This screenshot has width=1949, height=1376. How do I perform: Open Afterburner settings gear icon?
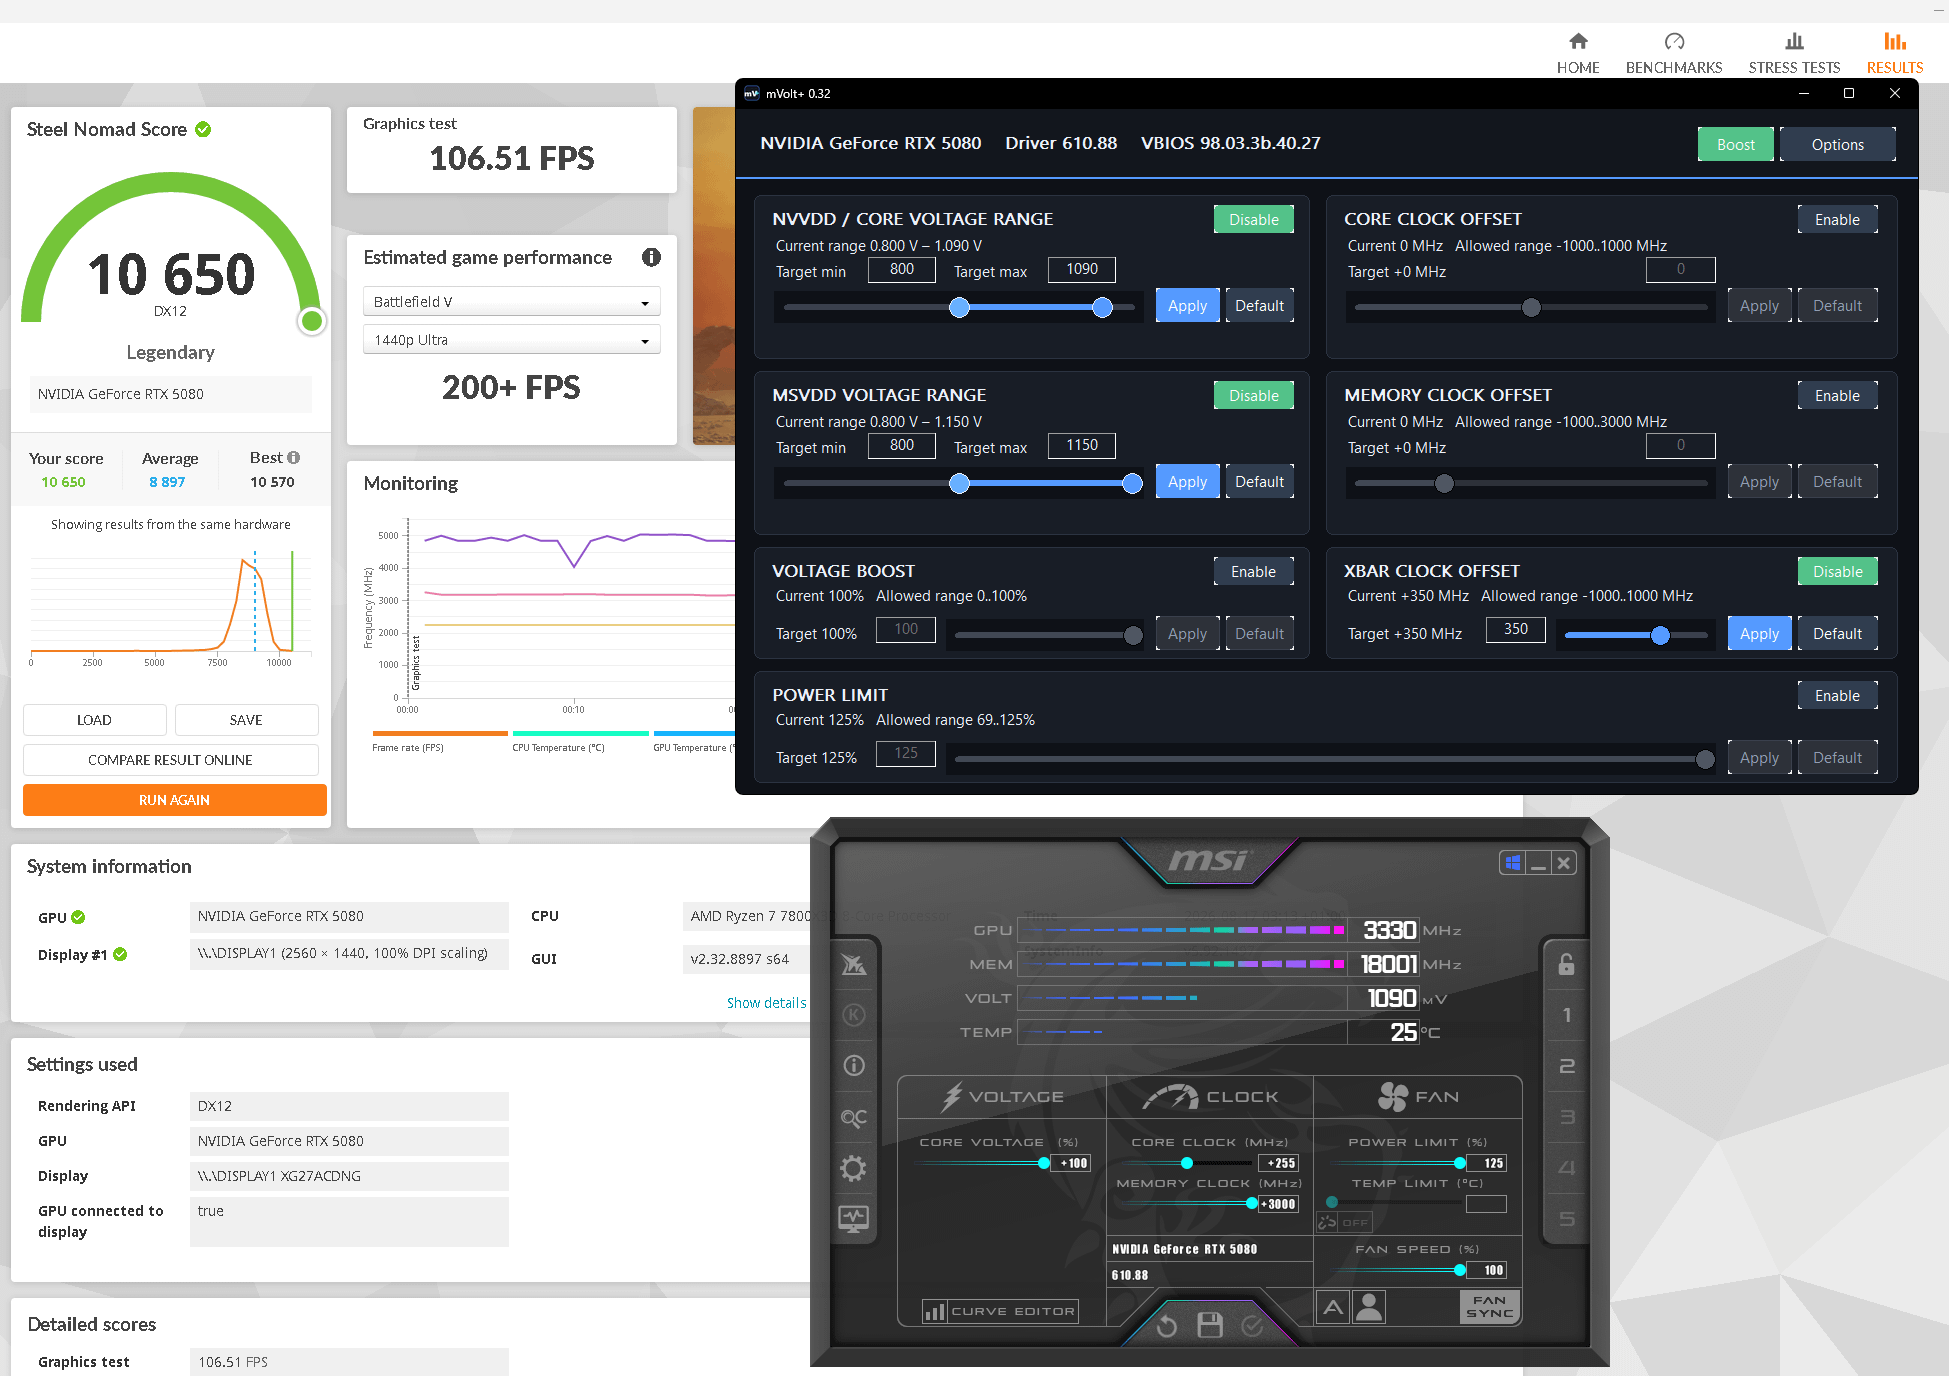(x=854, y=1168)
